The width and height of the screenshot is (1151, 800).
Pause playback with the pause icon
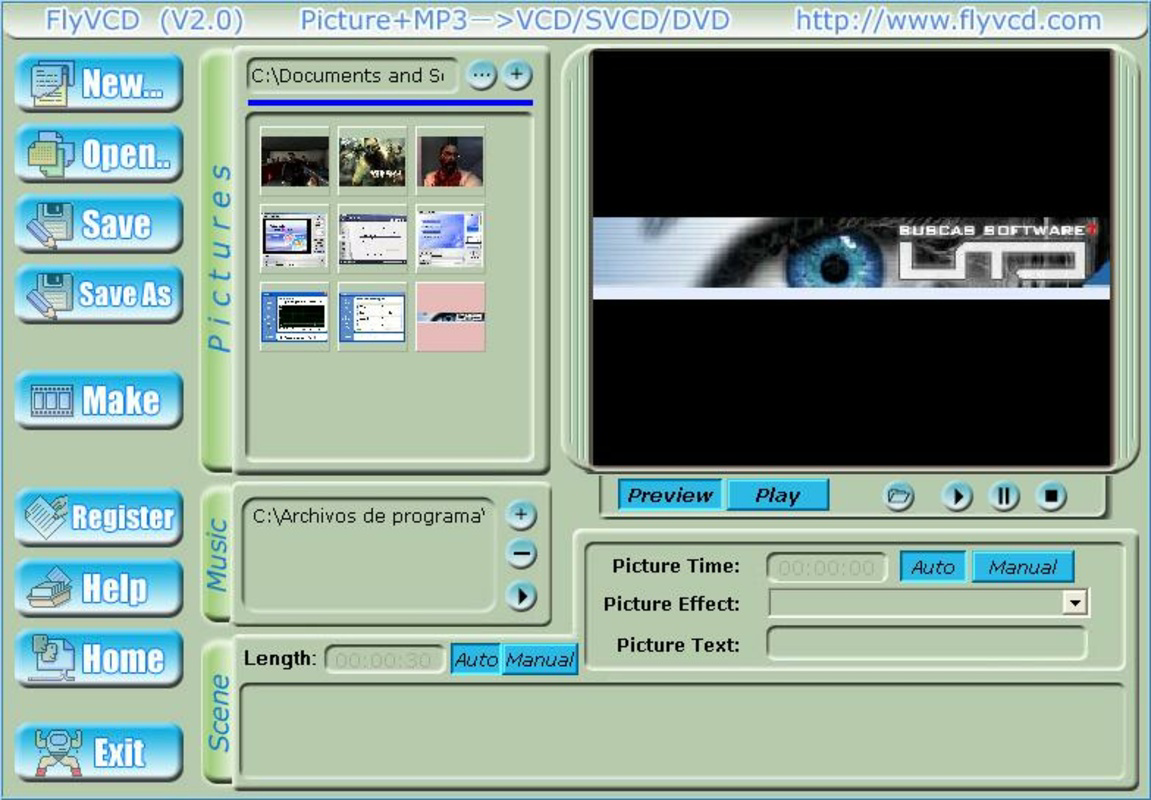[x=1004, y=496]
